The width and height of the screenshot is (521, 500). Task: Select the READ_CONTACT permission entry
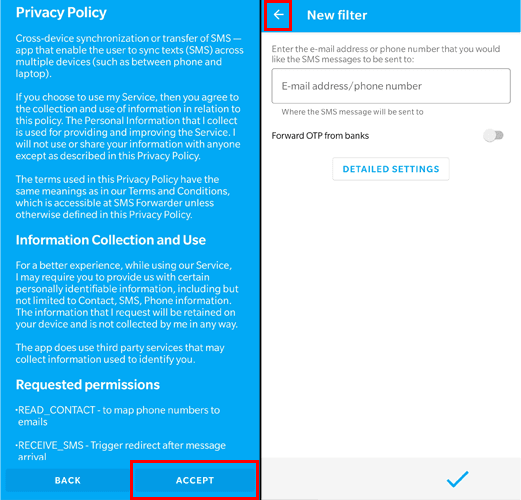point(118,416)
